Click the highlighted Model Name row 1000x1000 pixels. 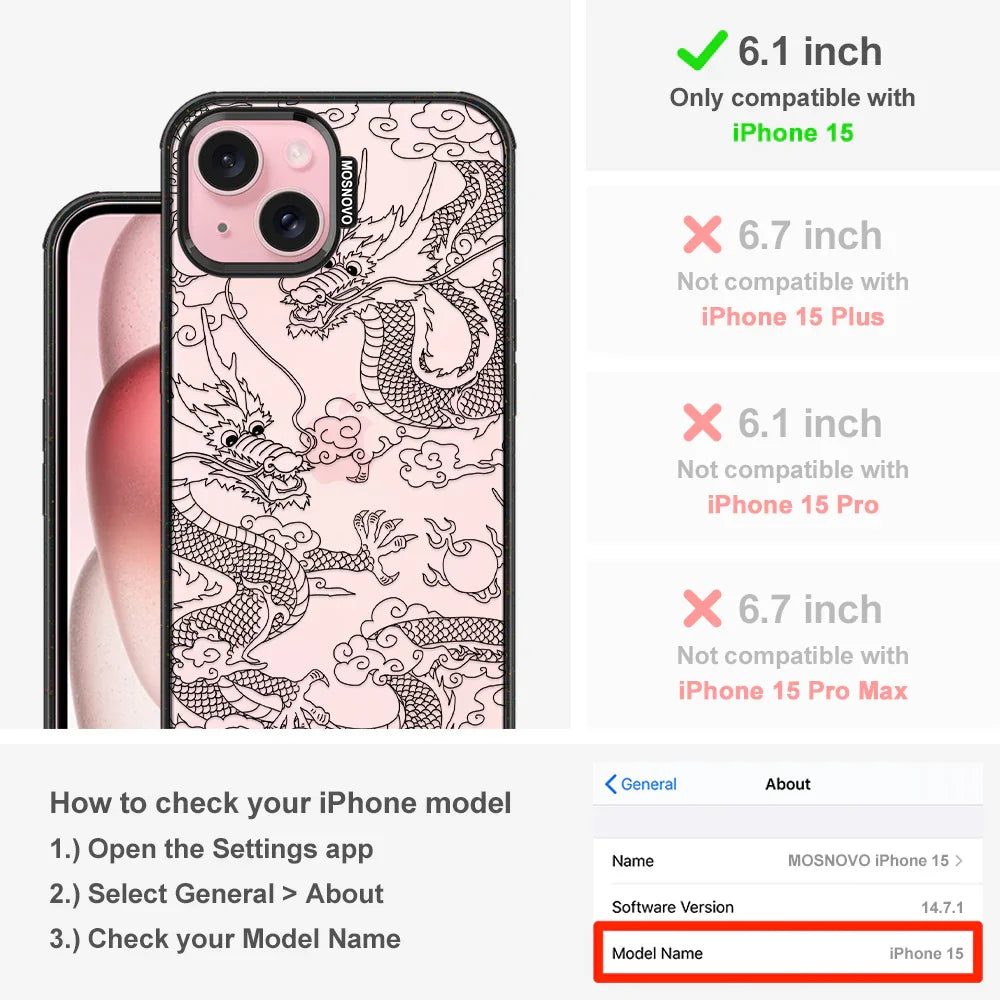[x=788, y=953]
